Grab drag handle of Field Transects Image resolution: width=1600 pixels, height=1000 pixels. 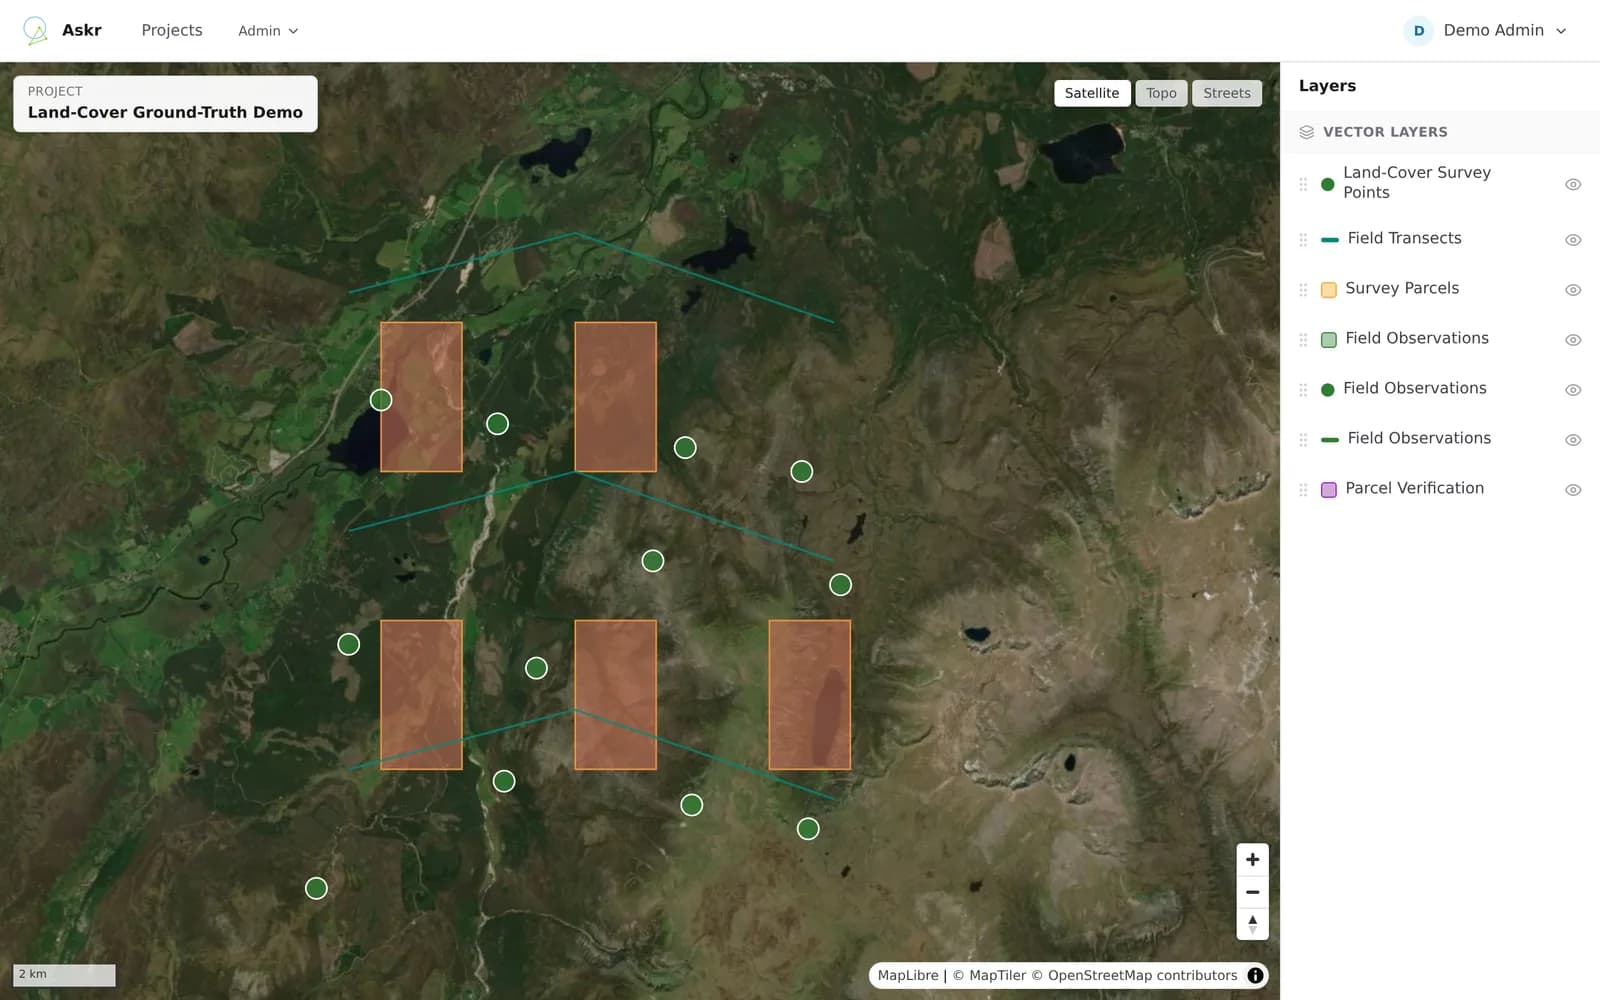(1303, 240)
